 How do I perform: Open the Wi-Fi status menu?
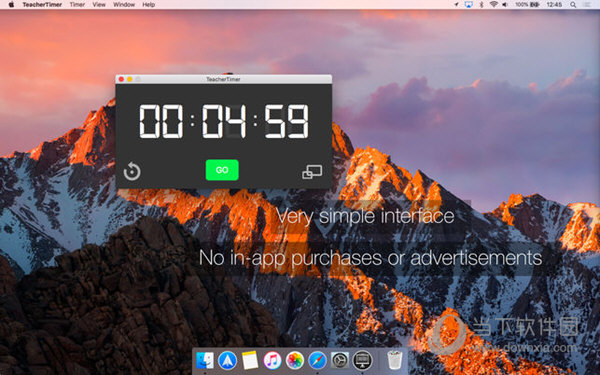click(x=494, y=5)
